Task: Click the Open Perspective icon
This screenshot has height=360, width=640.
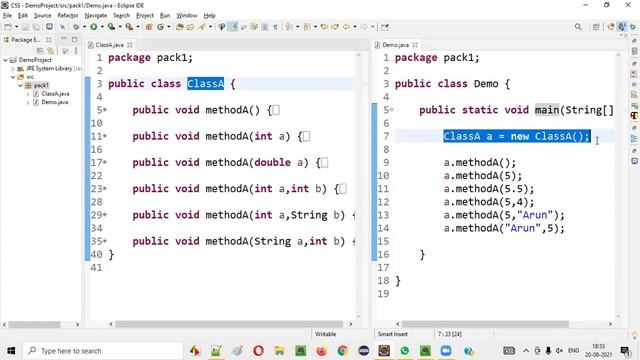Action: tap(596, 27)
